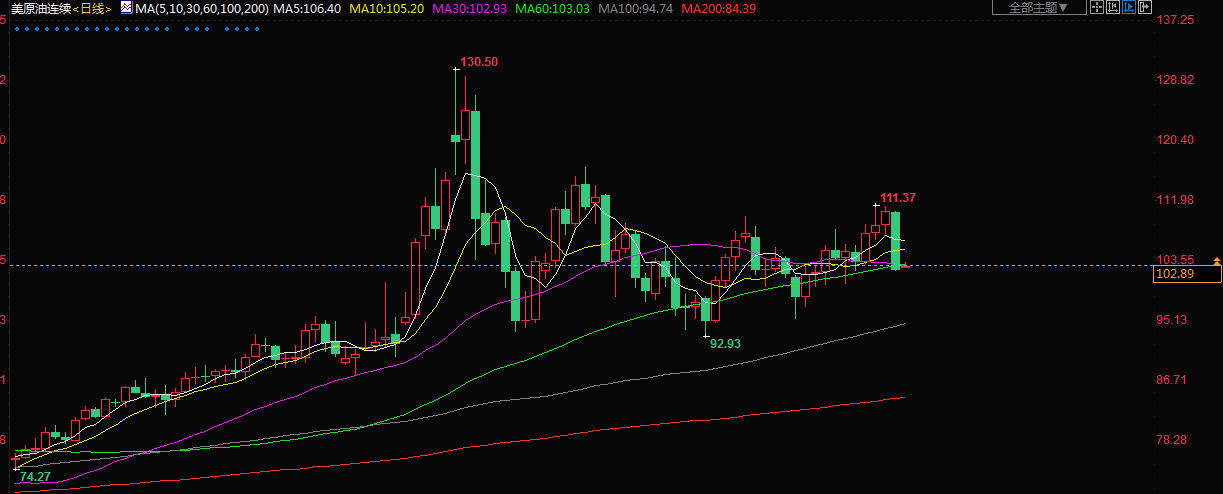Select the MA100:94.74 gray legend

637,8
